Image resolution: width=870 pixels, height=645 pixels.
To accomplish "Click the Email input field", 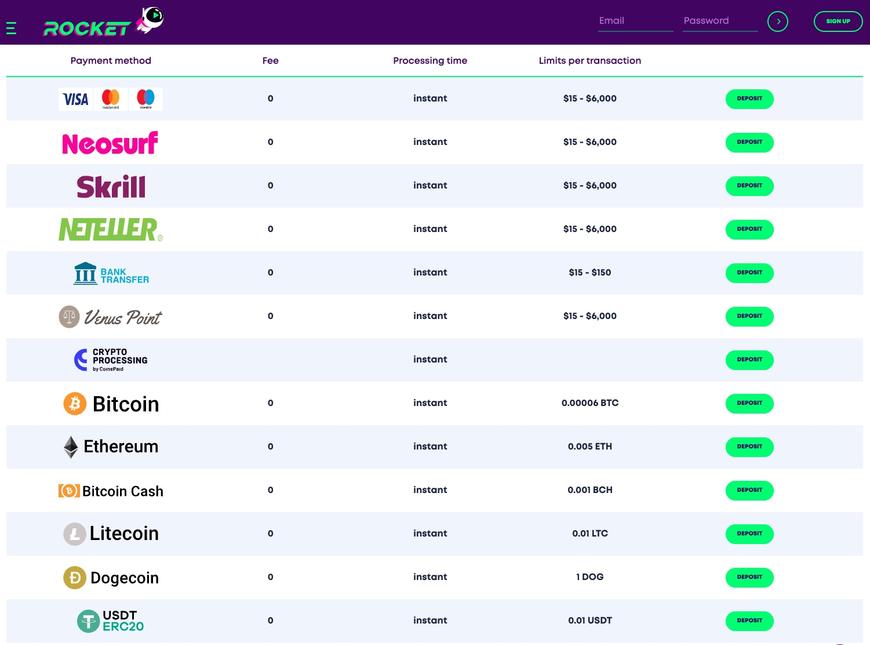I will (635, 21).
